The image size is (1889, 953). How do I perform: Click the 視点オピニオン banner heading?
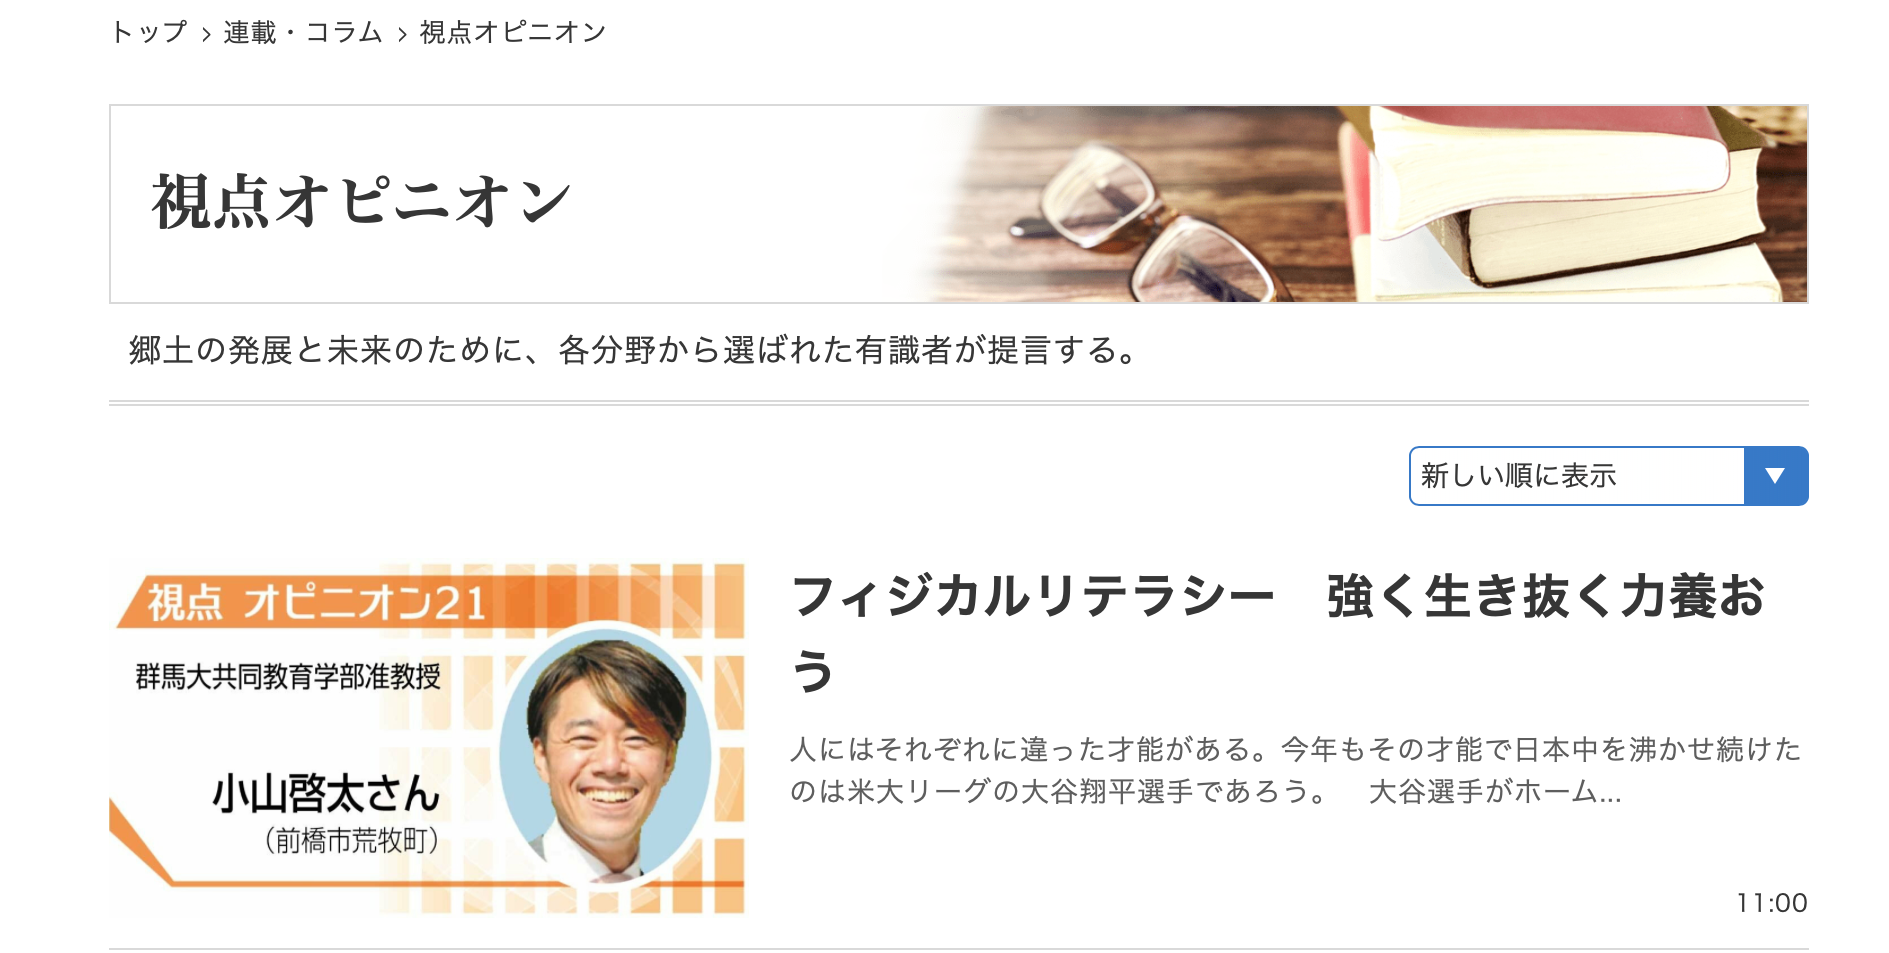coord(361,203)
